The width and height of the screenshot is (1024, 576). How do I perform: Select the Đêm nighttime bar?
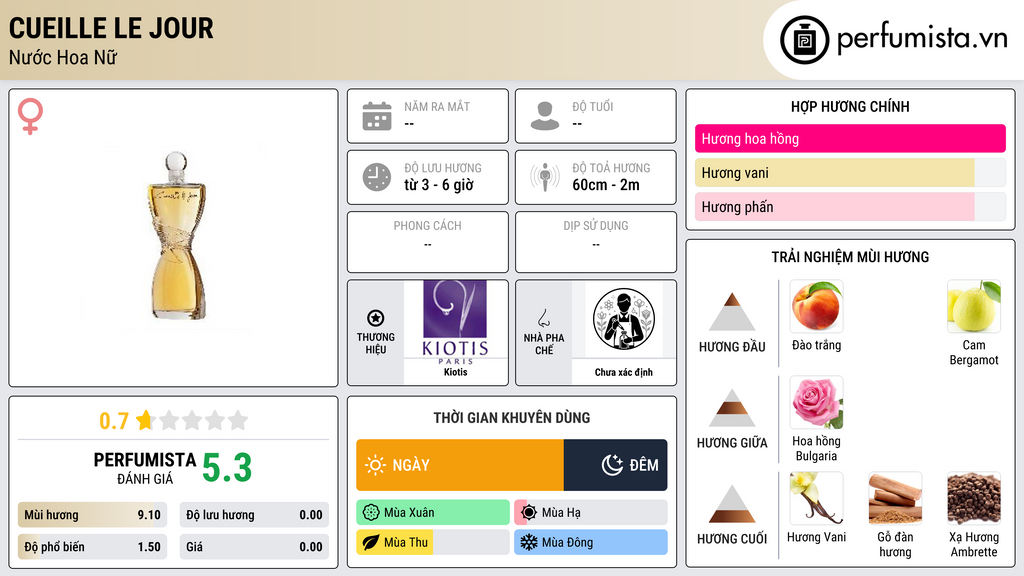point(615,465)
